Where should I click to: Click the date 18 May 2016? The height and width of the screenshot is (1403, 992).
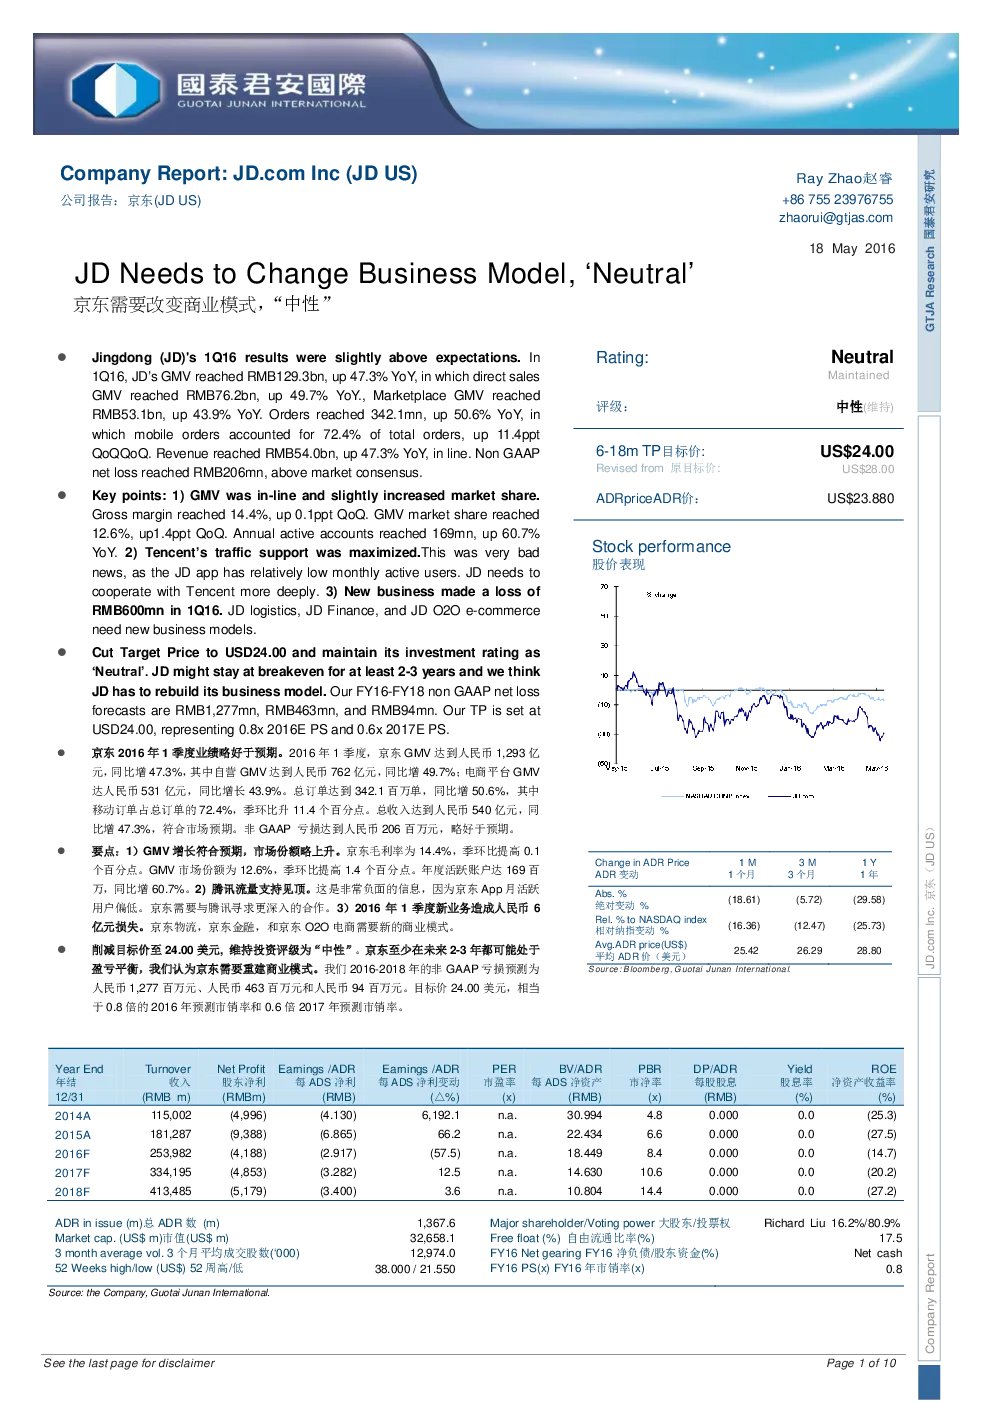click(852, 248)
